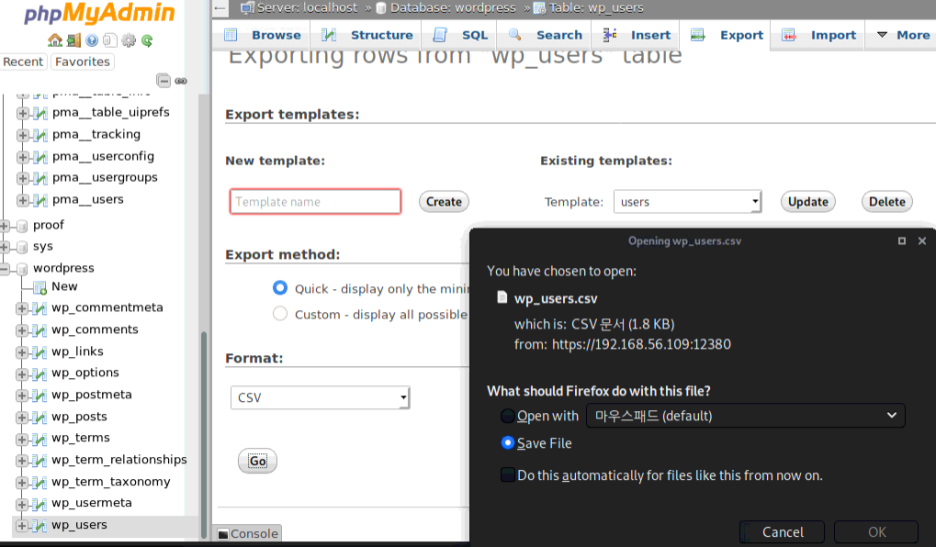The height and width of the screenshot is (547, 936).
Task: Click the wp_commentmeta table icon
Action: coord(40,308)
